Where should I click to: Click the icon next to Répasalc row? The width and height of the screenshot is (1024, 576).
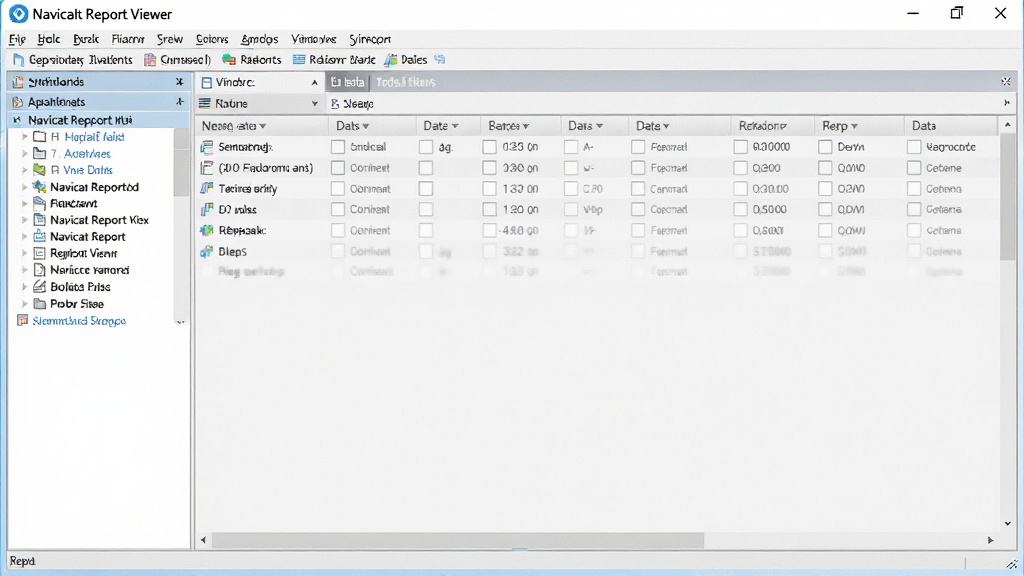pos(206,231)
